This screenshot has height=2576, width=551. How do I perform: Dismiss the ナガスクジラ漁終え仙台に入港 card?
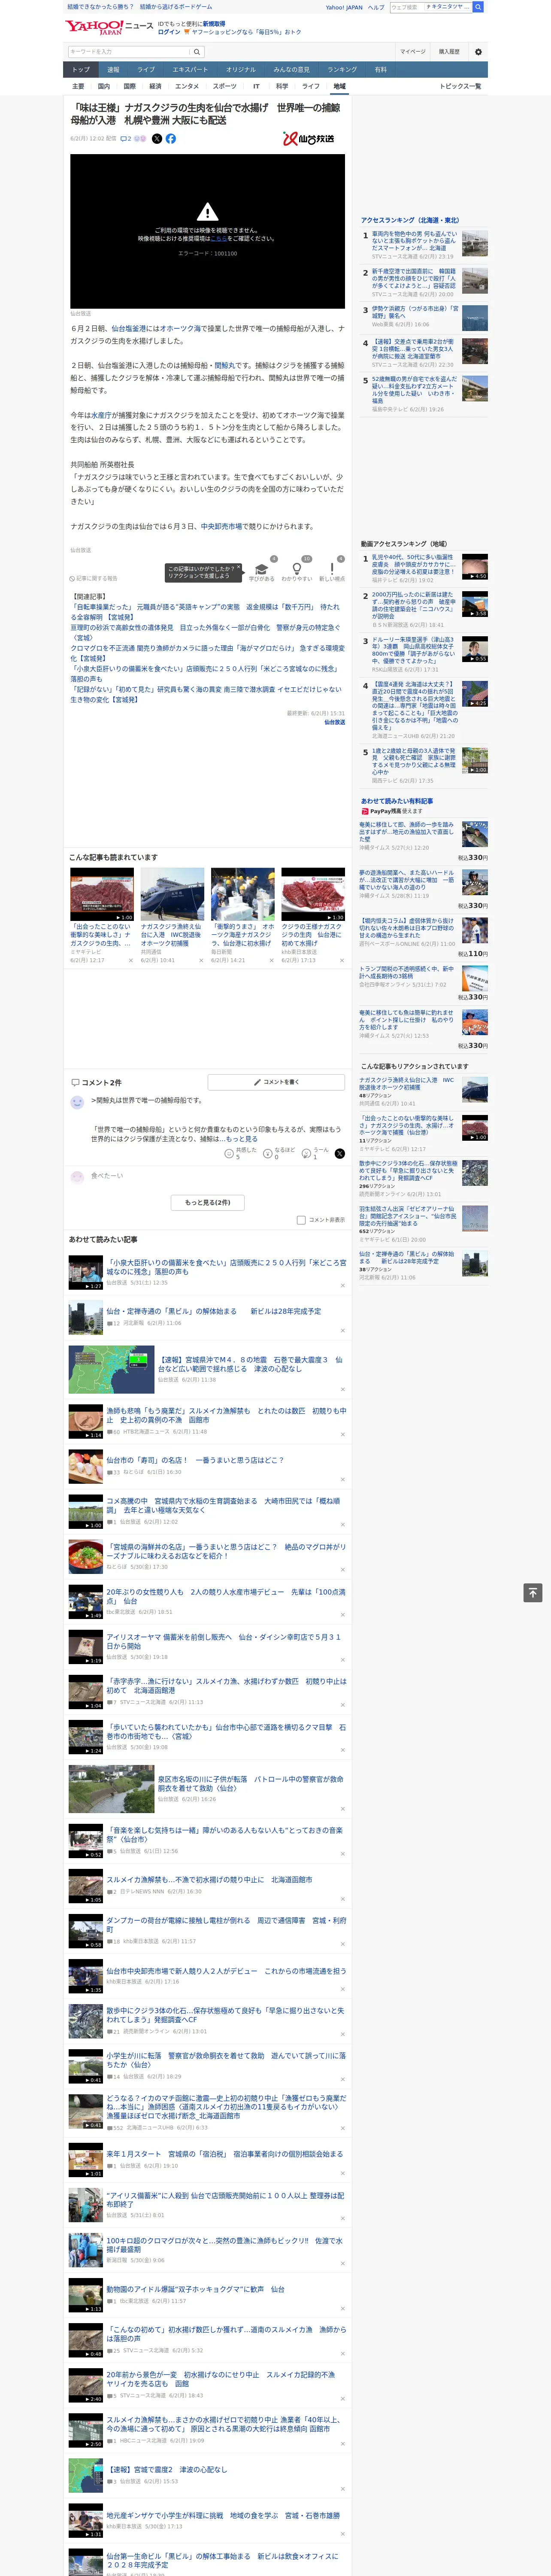201,960
